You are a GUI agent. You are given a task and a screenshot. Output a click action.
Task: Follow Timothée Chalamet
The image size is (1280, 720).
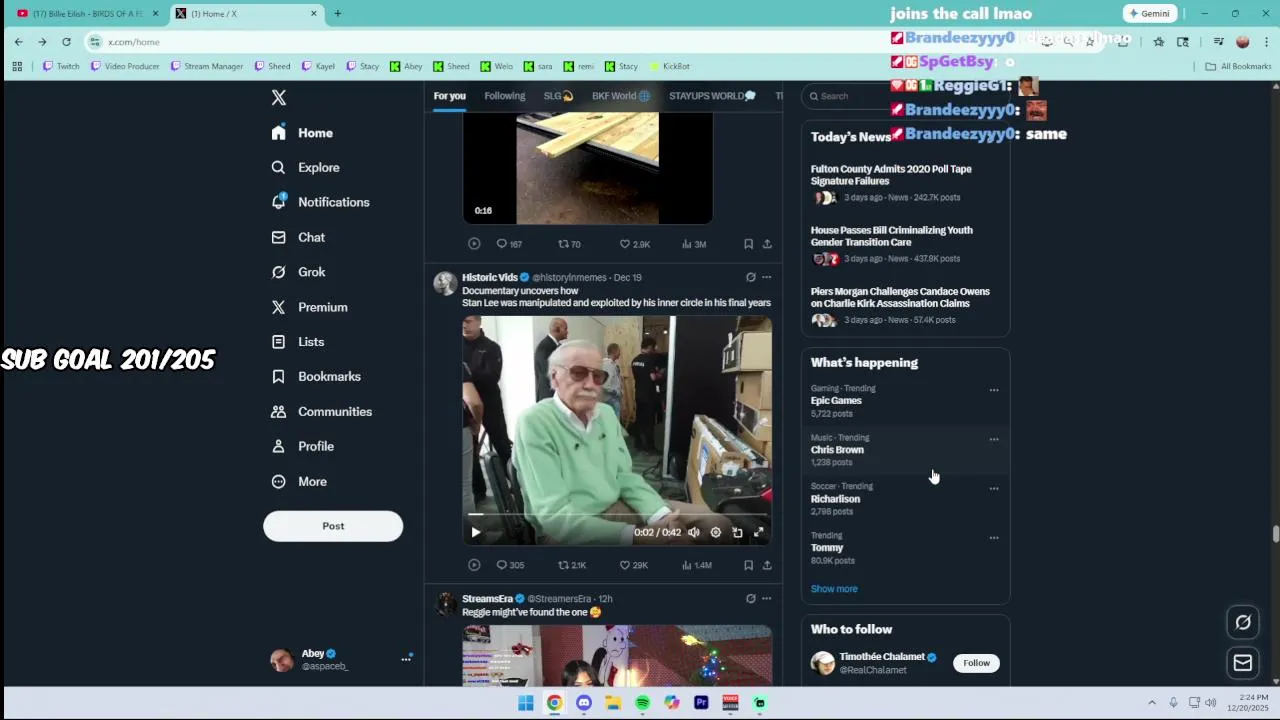click(976, 663)
